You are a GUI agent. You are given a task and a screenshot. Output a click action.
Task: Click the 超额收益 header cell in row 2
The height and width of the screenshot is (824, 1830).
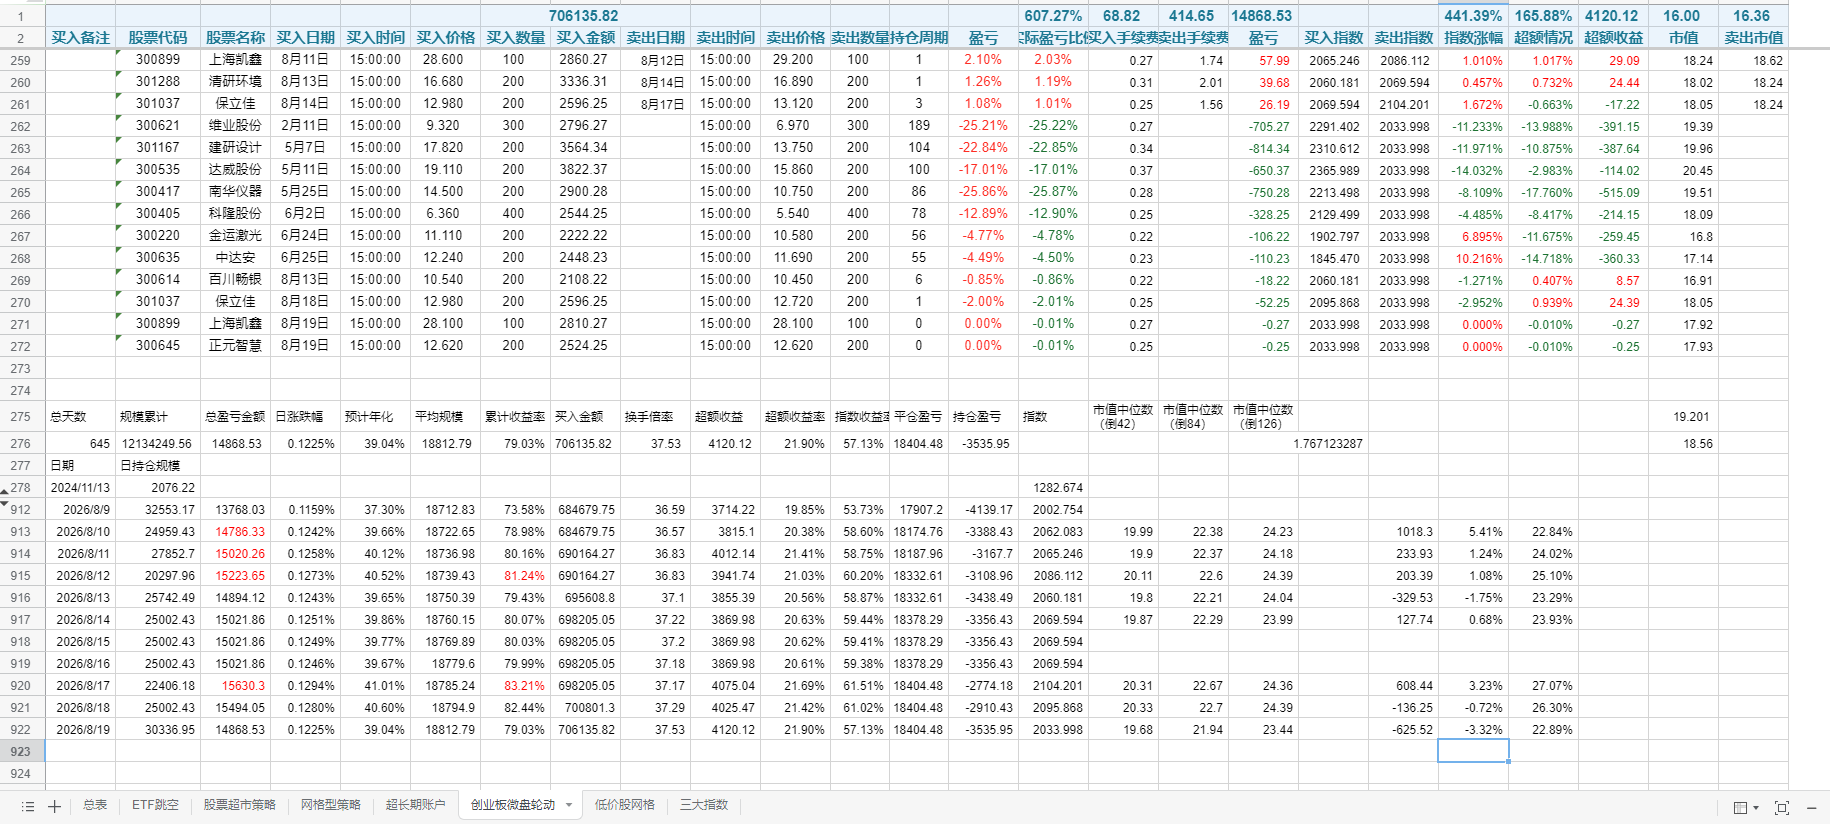tap(1614, 38)
